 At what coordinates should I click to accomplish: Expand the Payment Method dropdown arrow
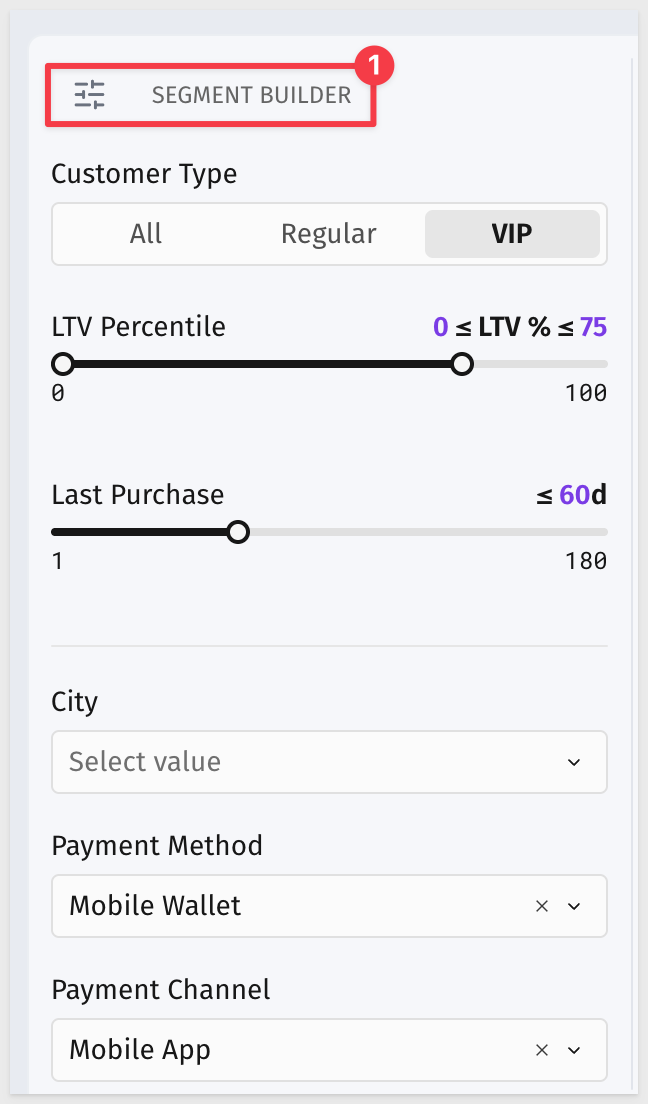point(574,906)
